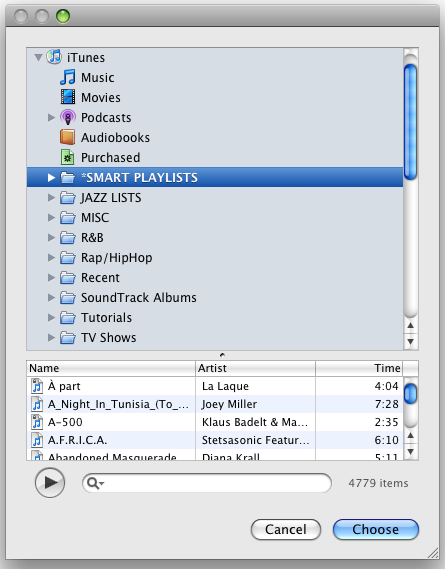The image size is (445, 569).
Task: Expand the *SMART PLAYLISTS folder triangle
Action: click(51, 177)
